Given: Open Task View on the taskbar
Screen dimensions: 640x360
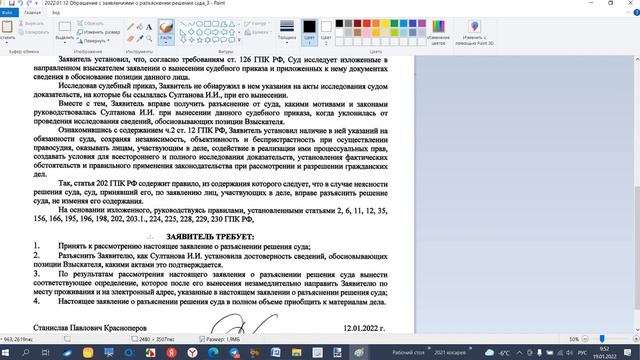Looking at the screenshot, I should click(x=46, y=352).
